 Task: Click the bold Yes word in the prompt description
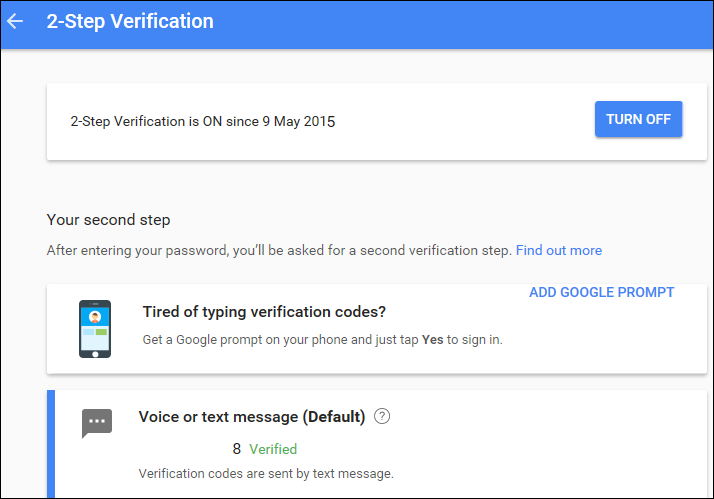coord(432,340)
